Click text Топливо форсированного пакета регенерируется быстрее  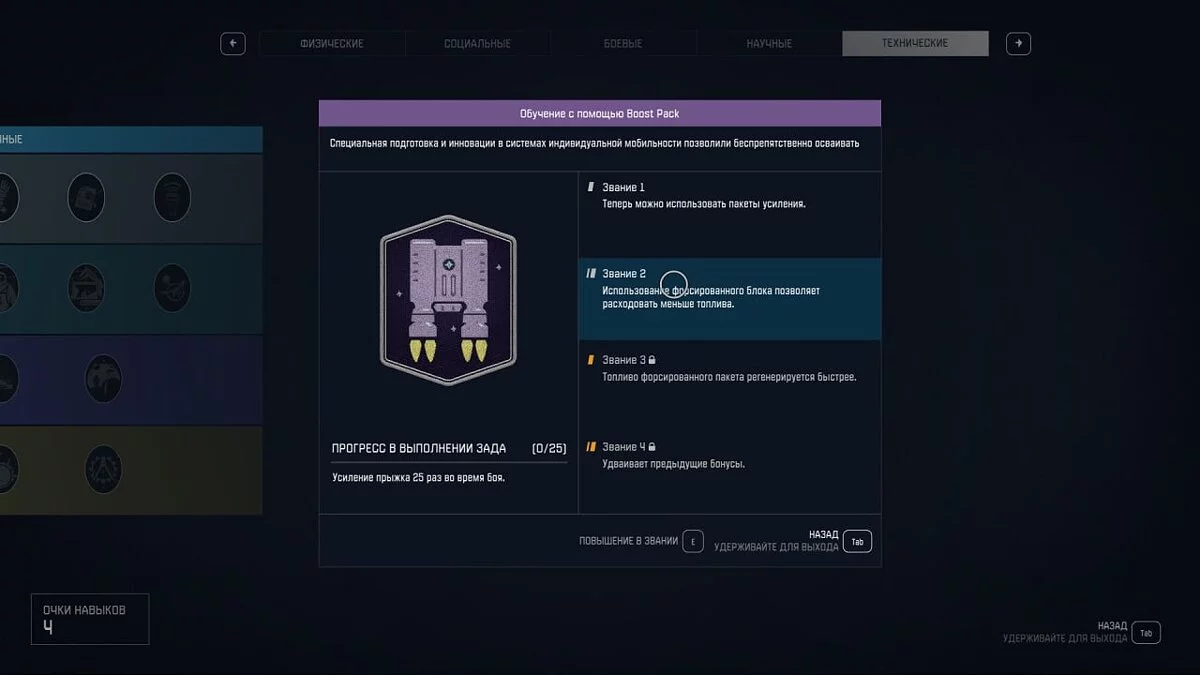pos(729,378)
